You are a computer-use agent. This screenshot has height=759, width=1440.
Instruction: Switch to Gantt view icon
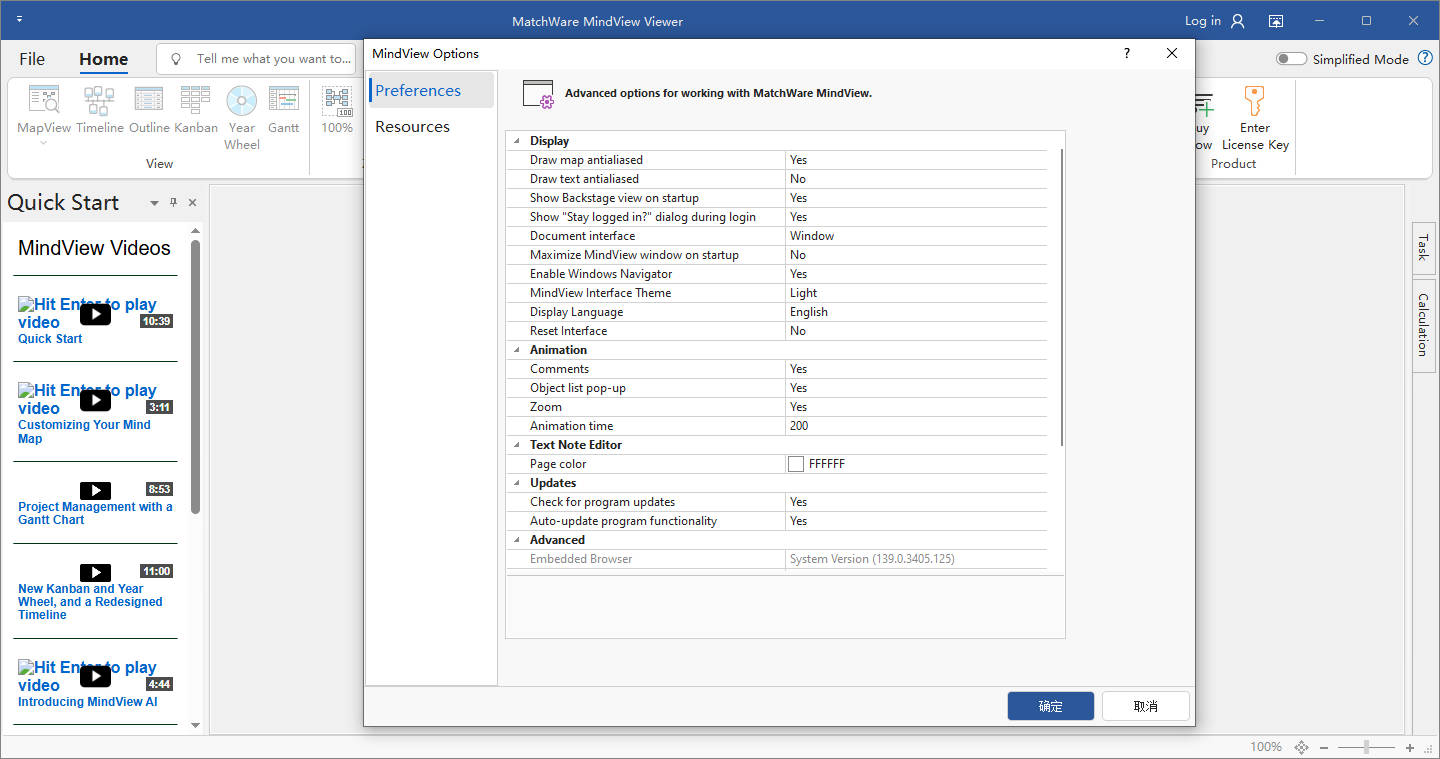tap(284, 101)
